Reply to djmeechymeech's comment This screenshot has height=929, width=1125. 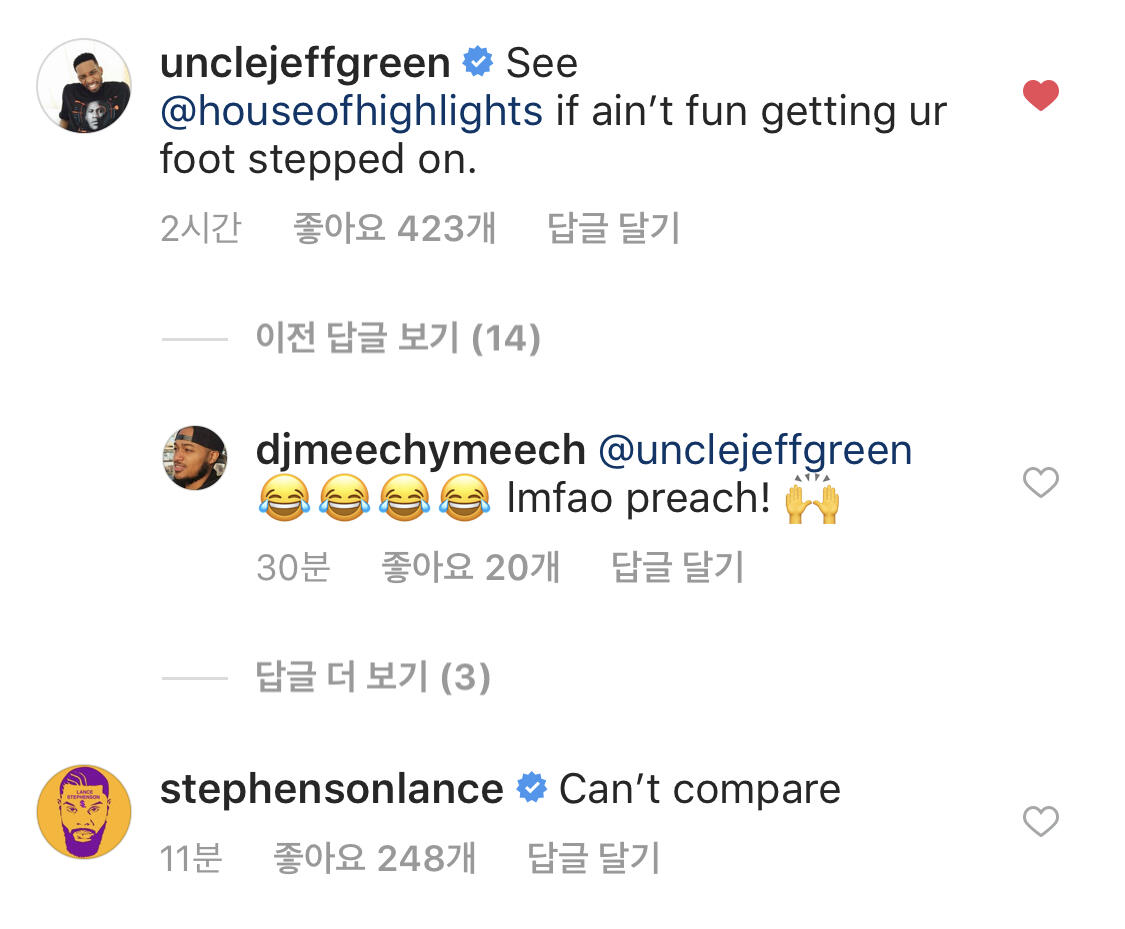(x=677, y=568)
